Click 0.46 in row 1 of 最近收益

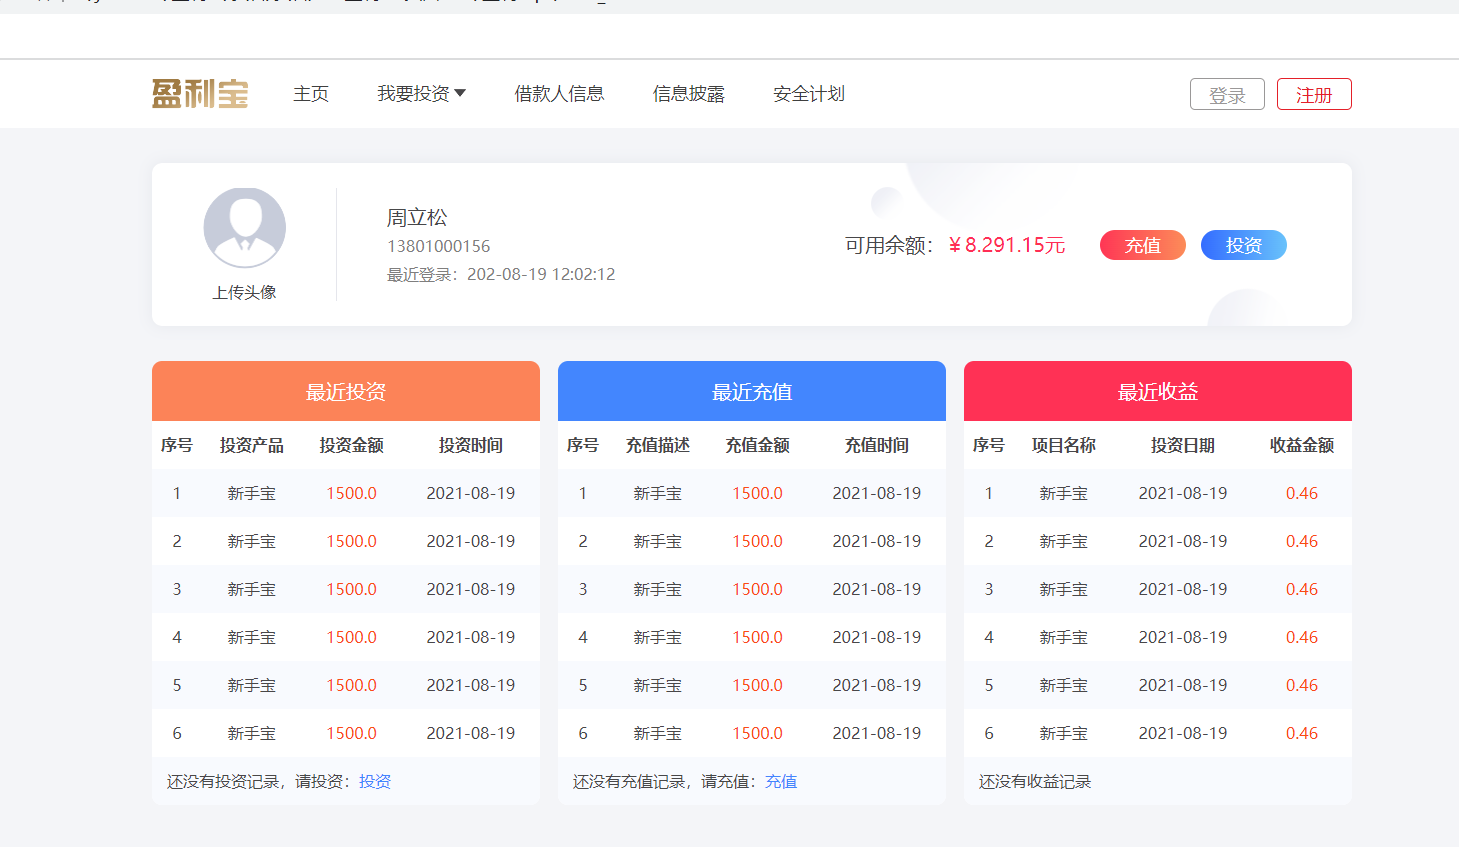[x=1302, y=493]
